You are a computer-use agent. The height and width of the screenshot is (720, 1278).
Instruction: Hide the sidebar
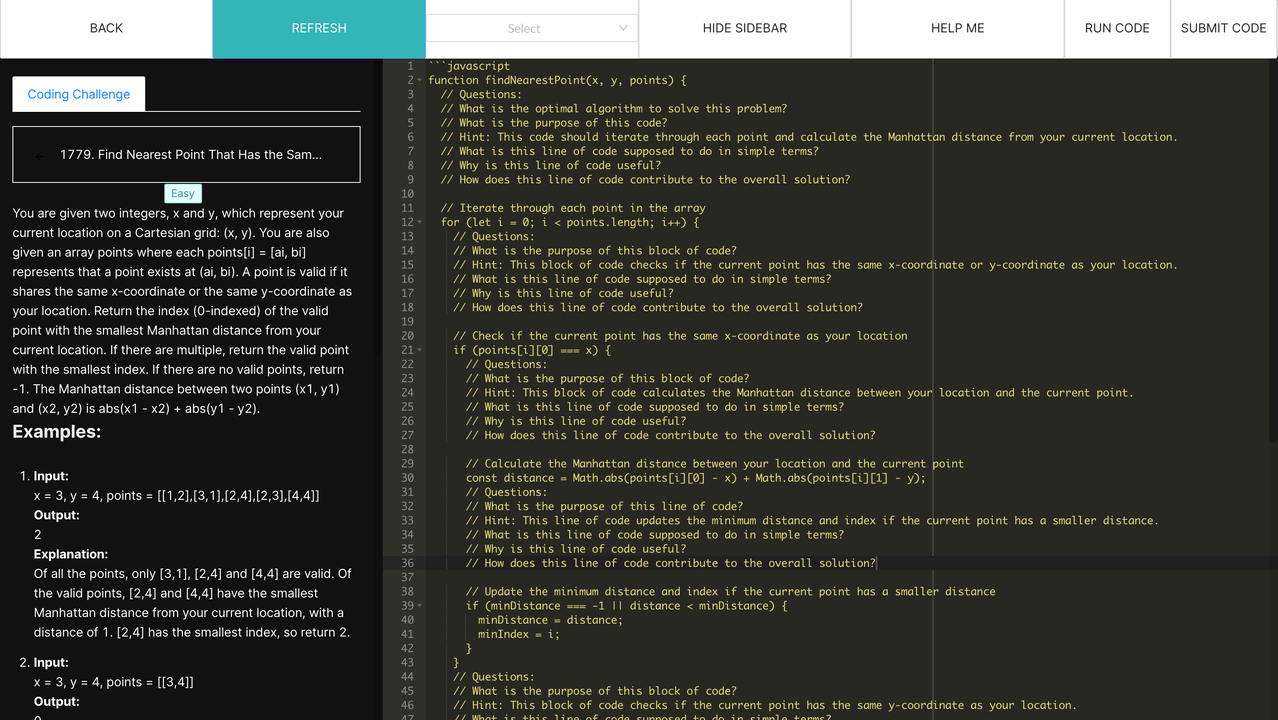[x=744, y=28]
